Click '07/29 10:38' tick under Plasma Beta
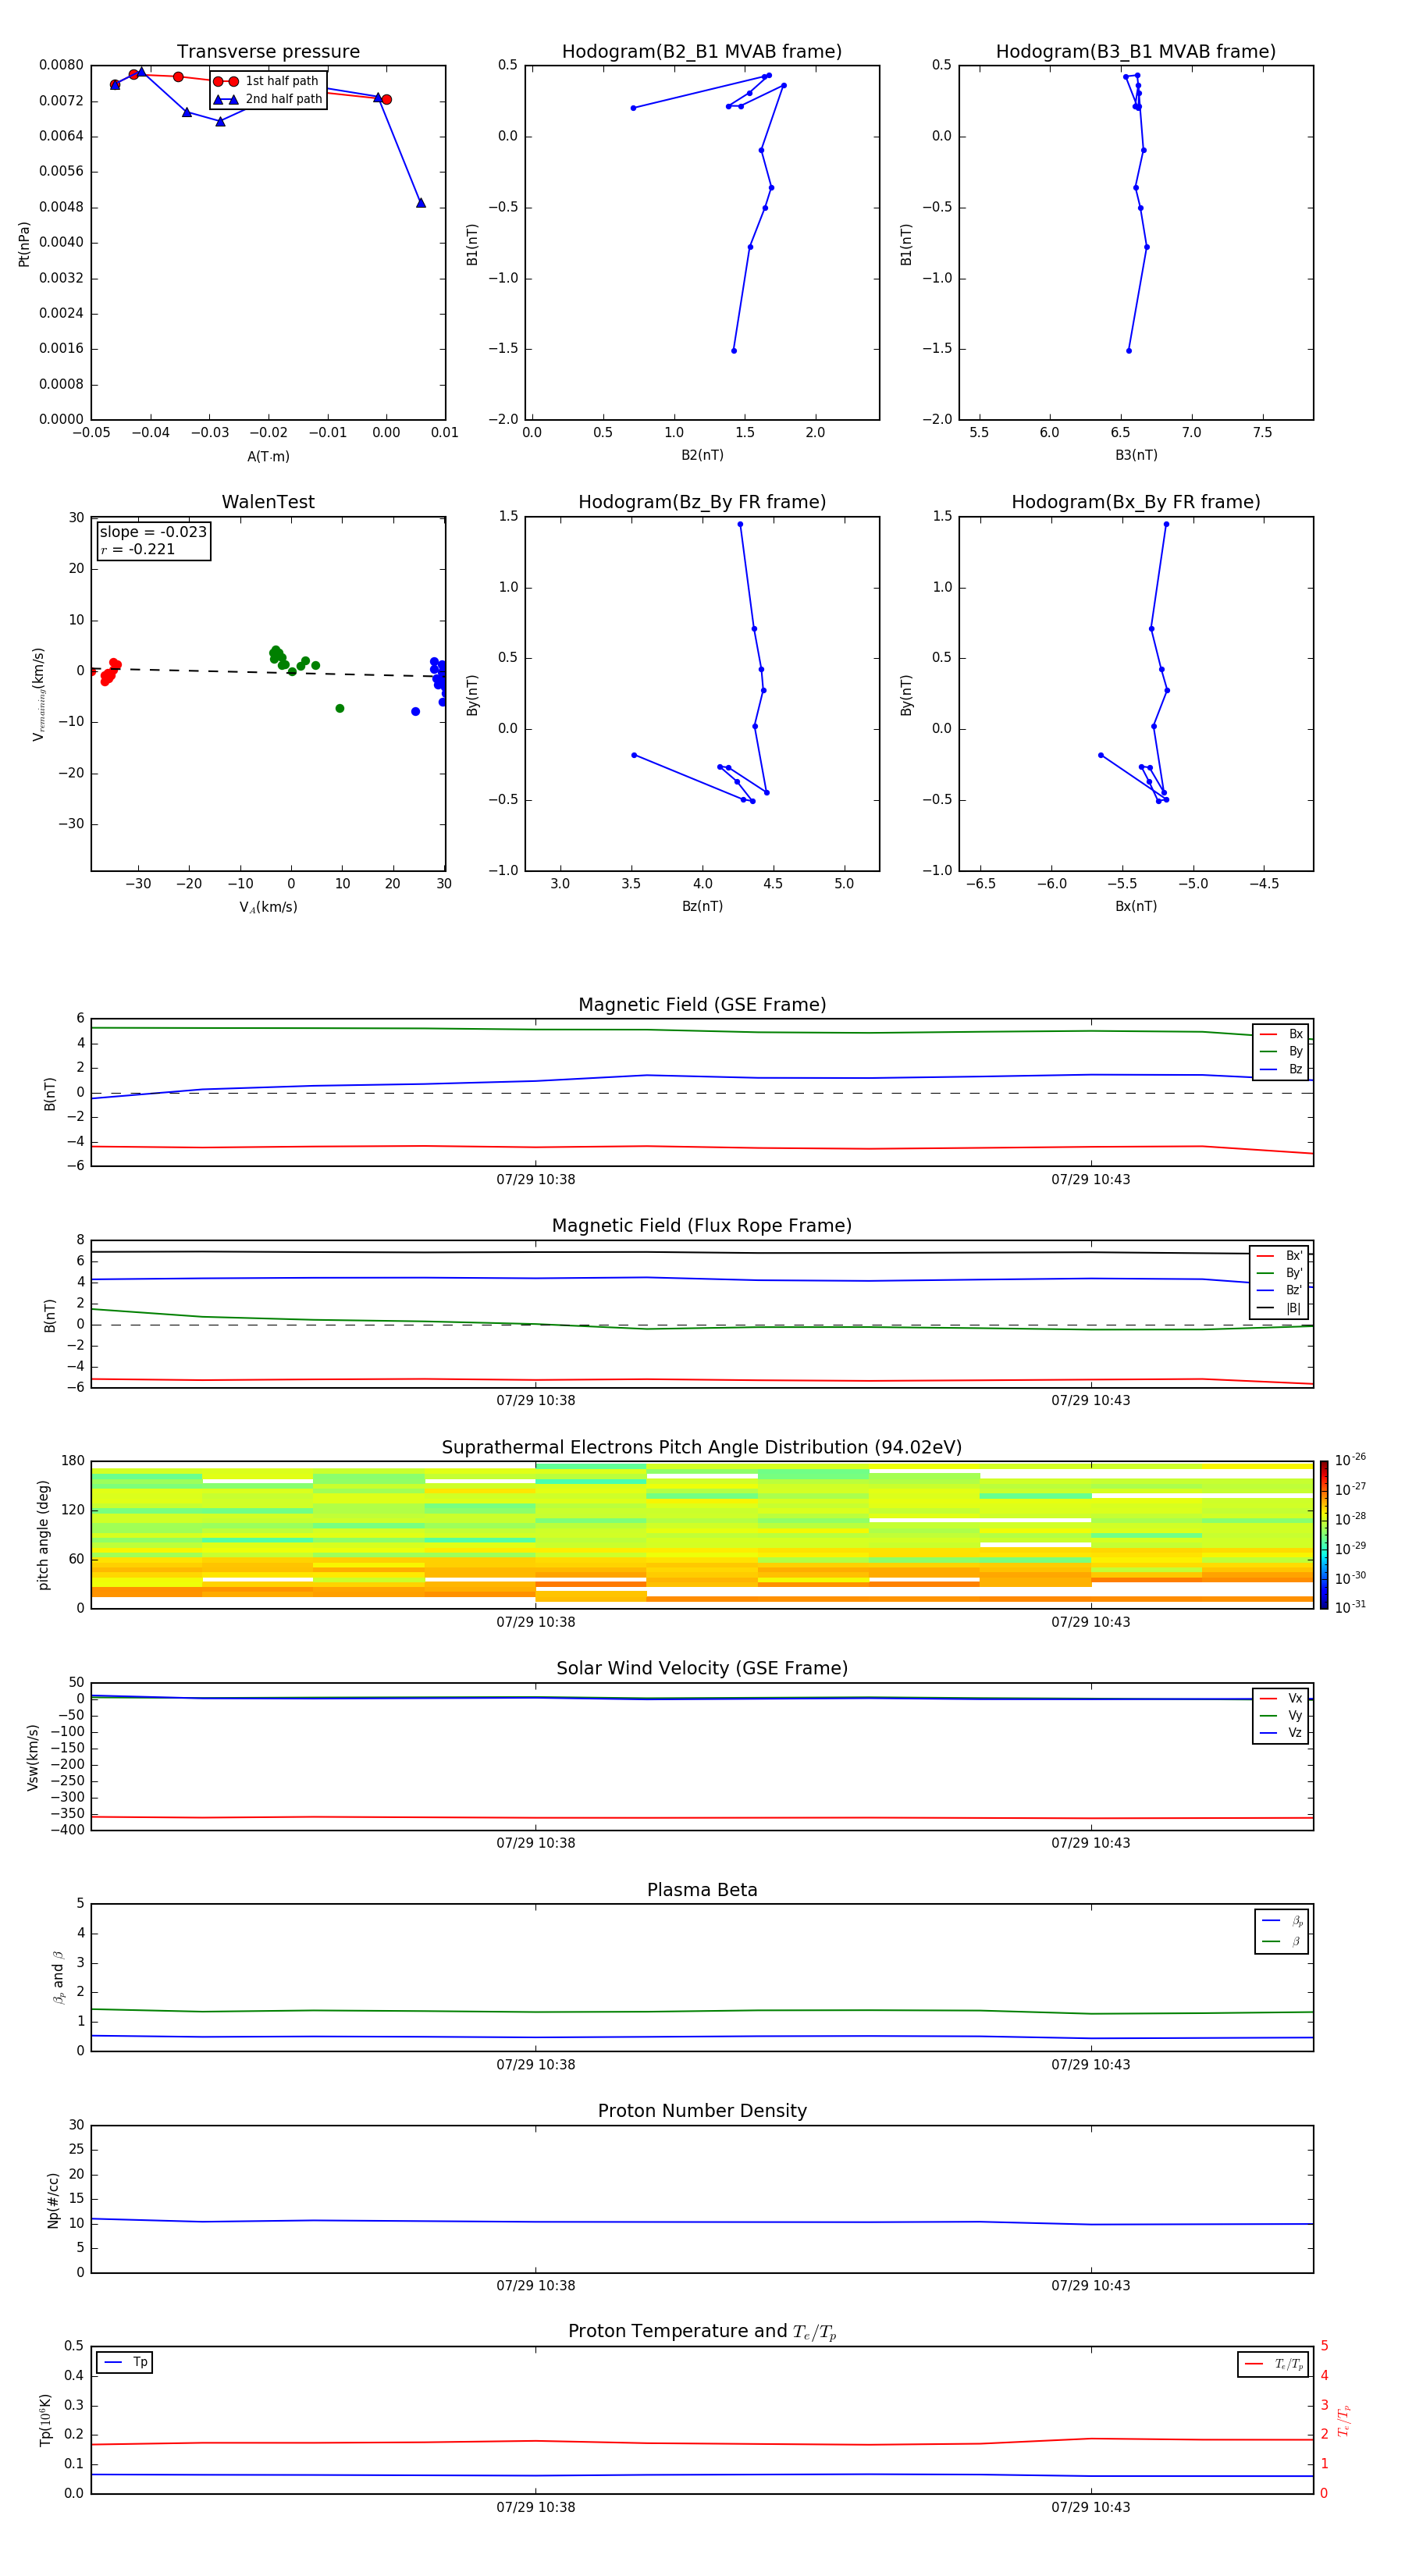This screenshot has height=2576, width=1405. pyautogui.click(x=536, y=2065)
